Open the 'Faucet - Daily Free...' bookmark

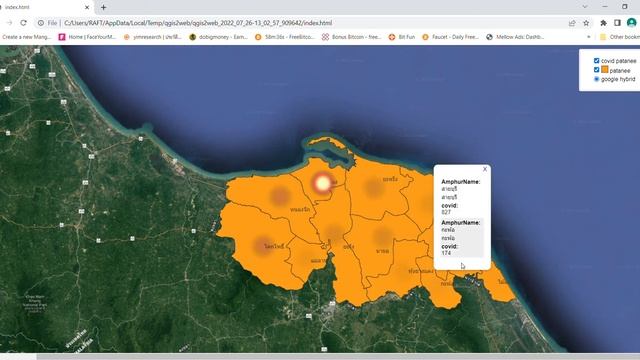[x=450, y=37]
